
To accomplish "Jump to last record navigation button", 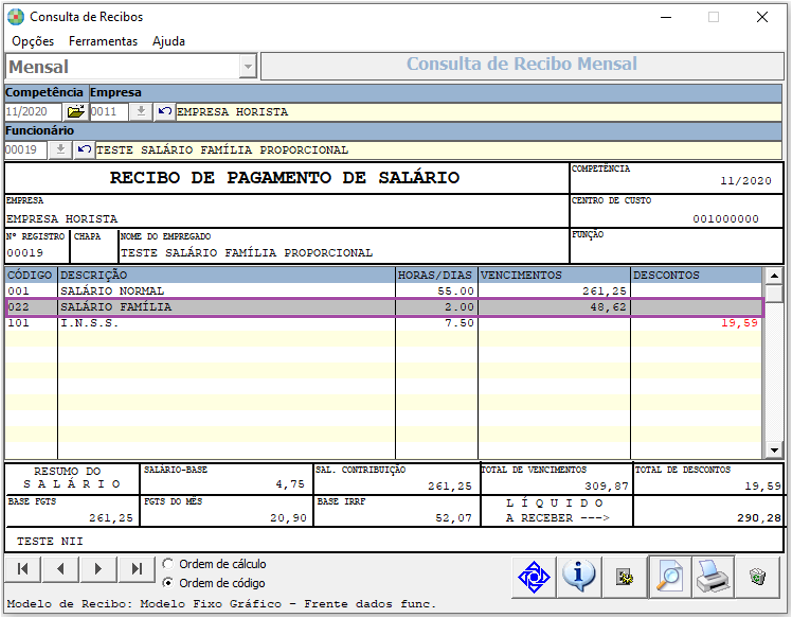I will tap(136, 569).
